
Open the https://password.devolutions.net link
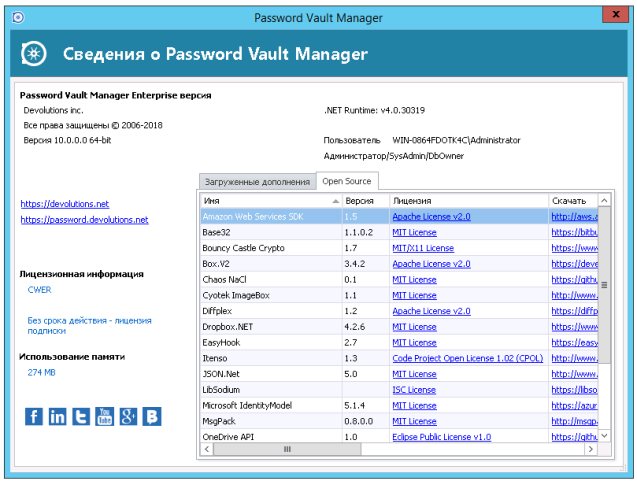84,219
